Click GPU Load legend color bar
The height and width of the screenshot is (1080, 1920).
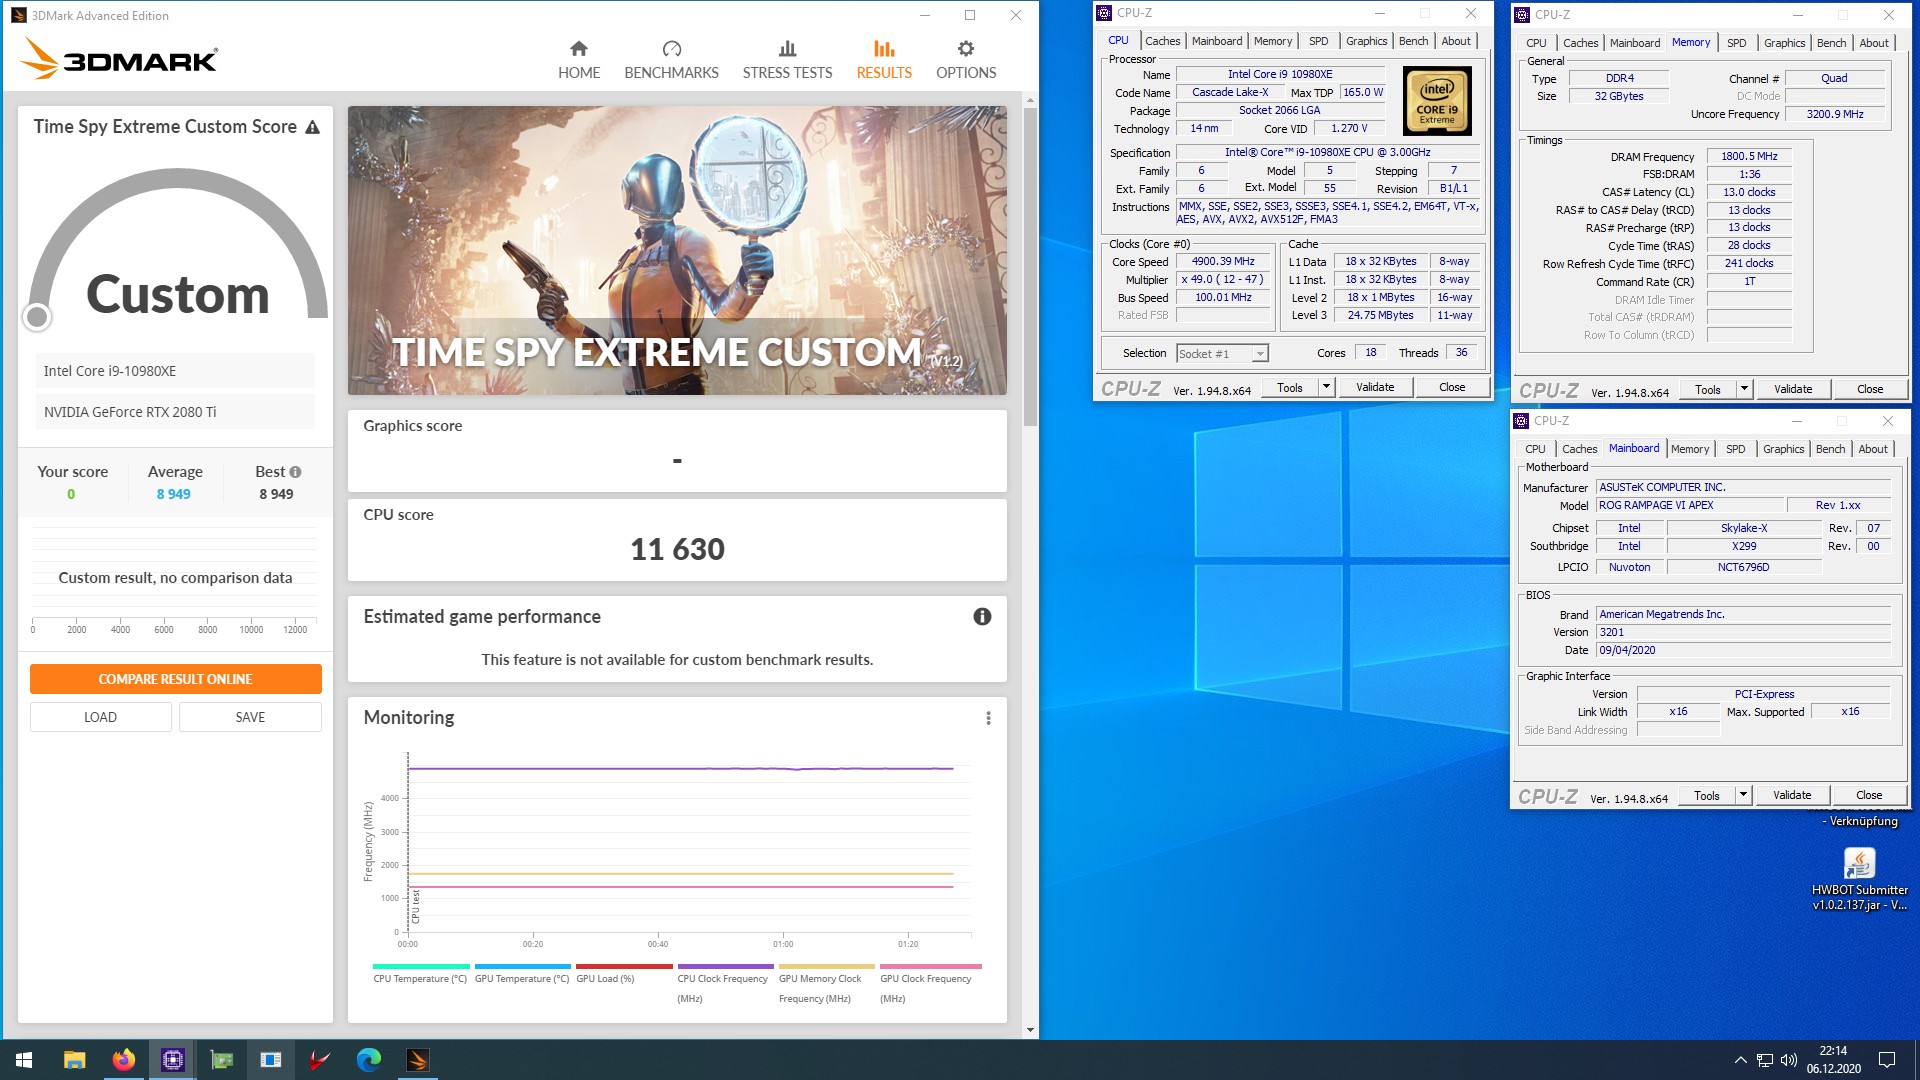(x=624, y=966)
